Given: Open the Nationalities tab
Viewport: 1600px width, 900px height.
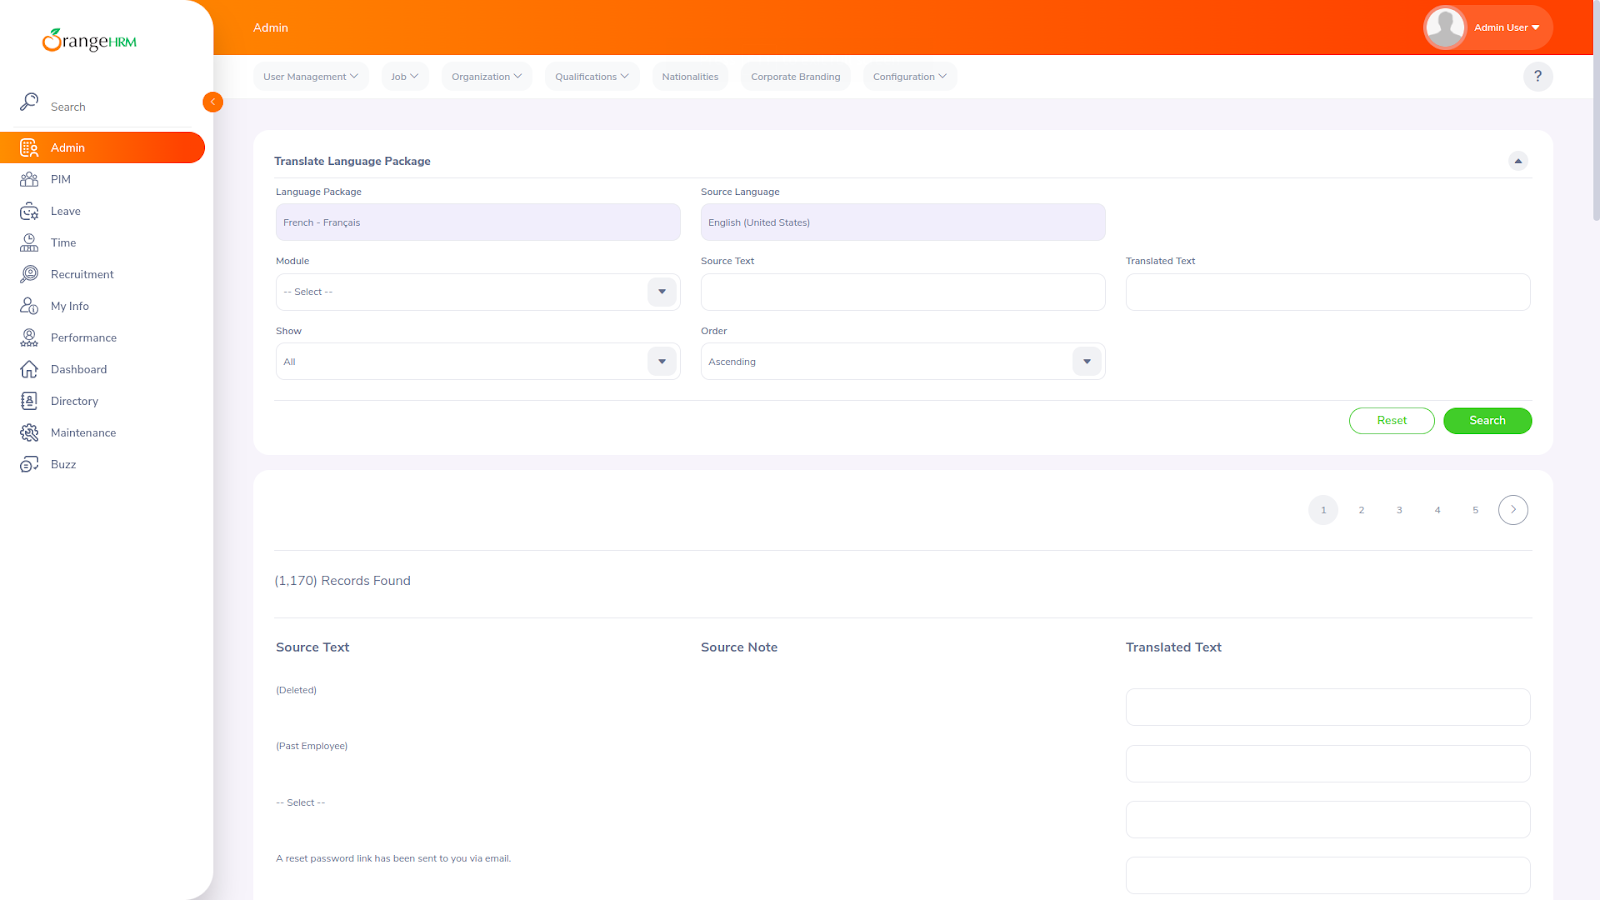Looking at the screenshot, I should tap(690, 77).
